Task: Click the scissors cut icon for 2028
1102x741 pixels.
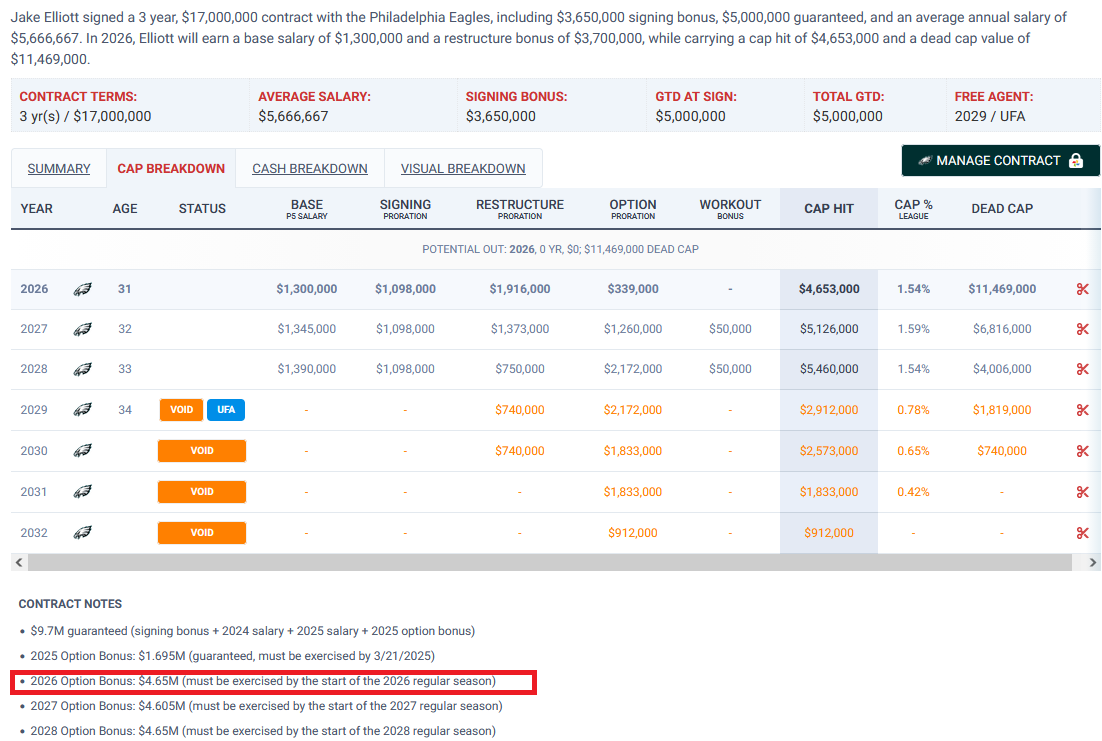Action: point(1082,369)
